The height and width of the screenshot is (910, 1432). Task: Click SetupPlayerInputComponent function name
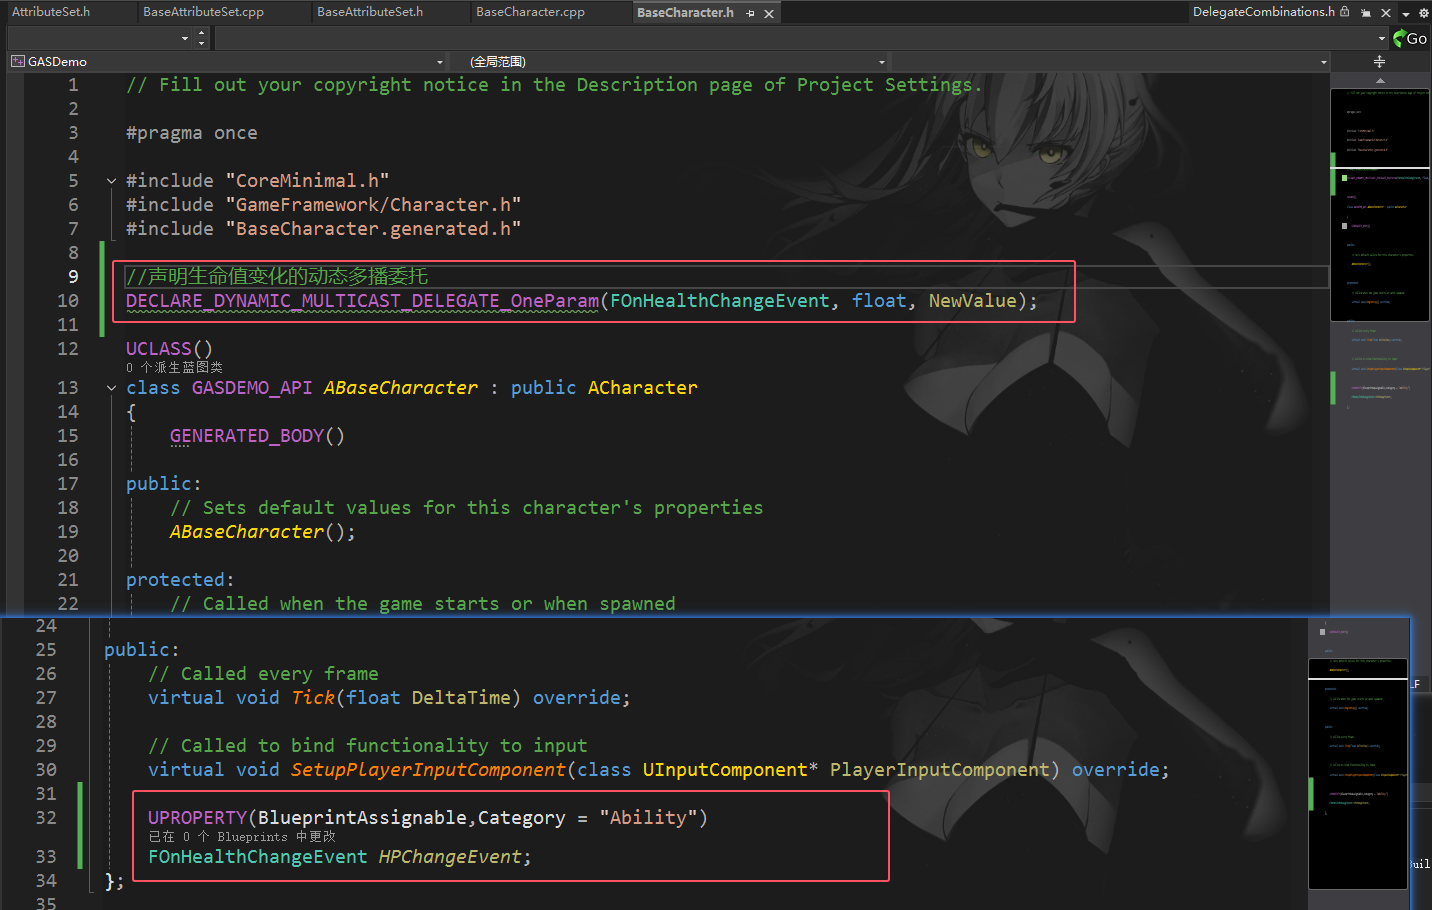[428, 770]
